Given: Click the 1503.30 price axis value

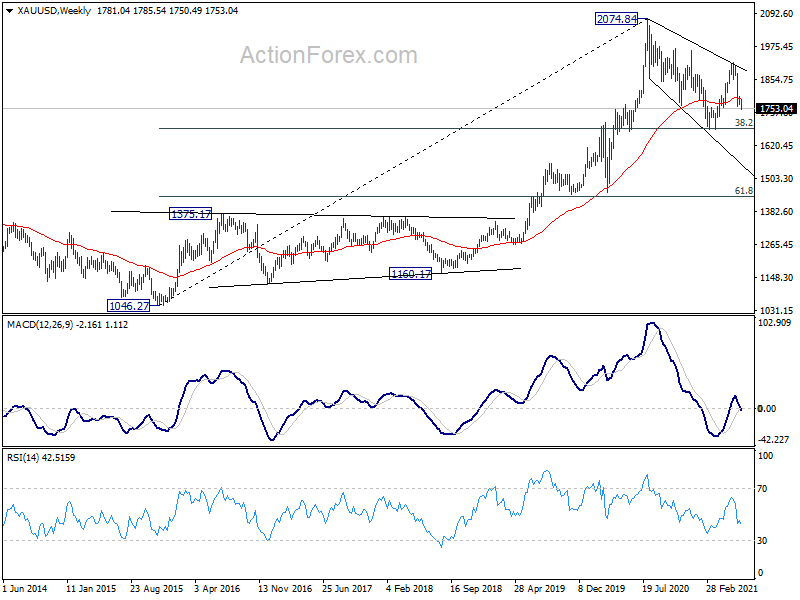Looking at the screenshot, I should (x=777, y=179).
